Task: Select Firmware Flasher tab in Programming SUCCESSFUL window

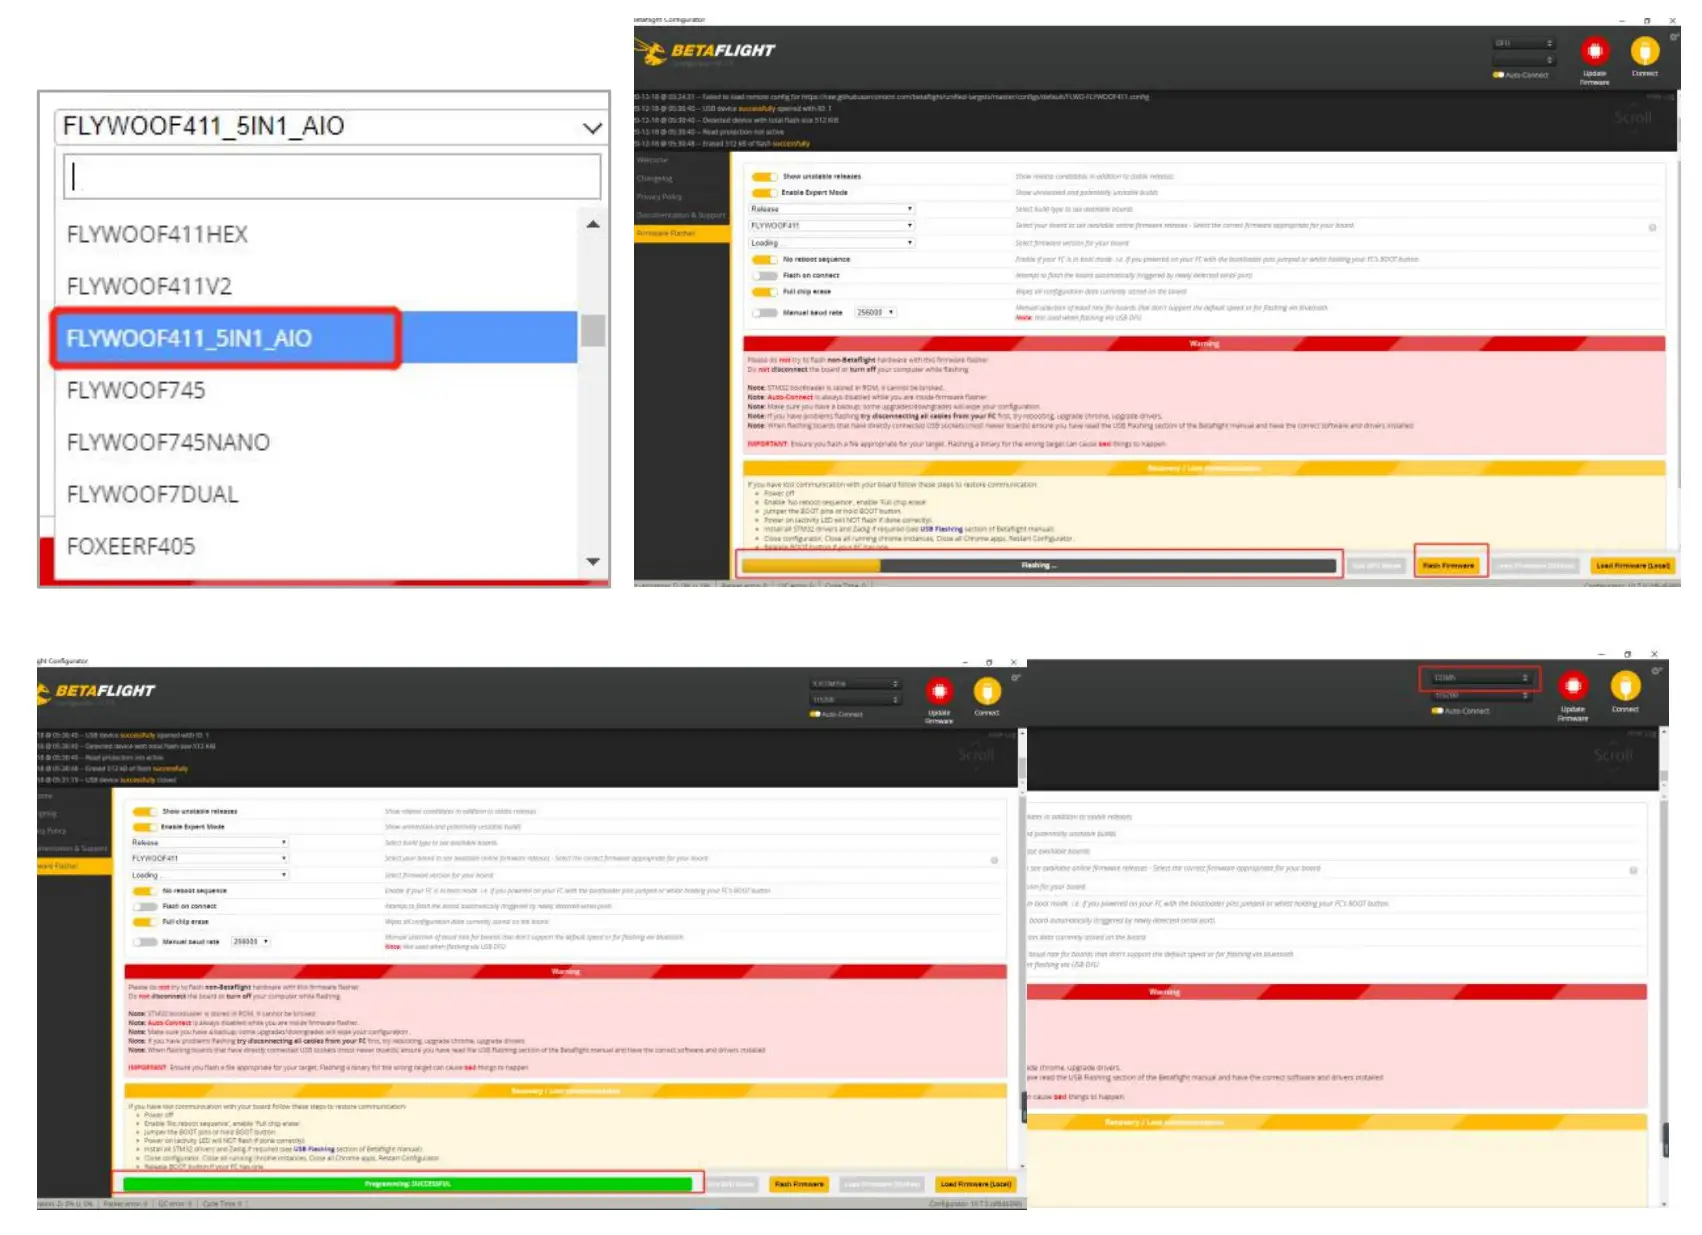Action: point(75,866)
